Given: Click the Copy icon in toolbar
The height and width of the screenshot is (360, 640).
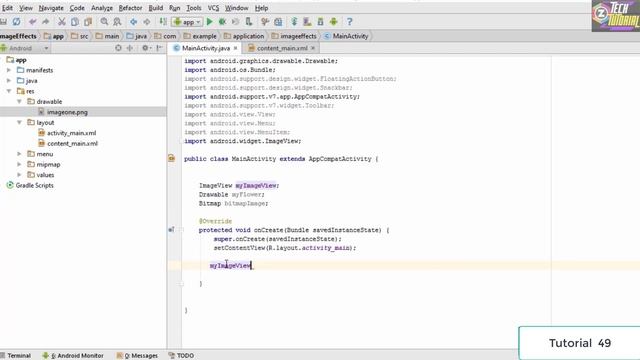Looking at the screenshot, I should coord(75,22).
